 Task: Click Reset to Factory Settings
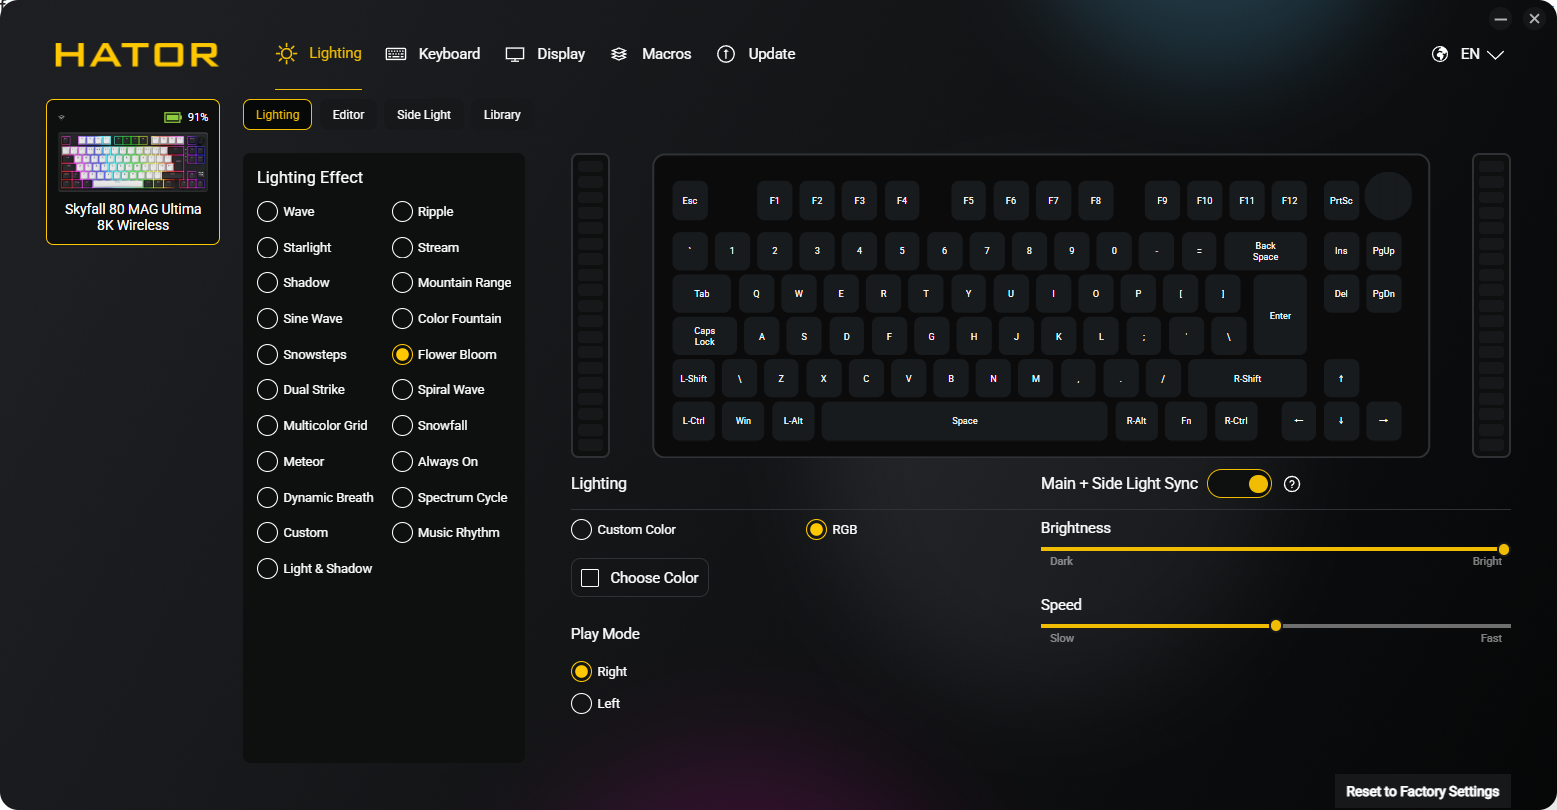[1422, 791]
